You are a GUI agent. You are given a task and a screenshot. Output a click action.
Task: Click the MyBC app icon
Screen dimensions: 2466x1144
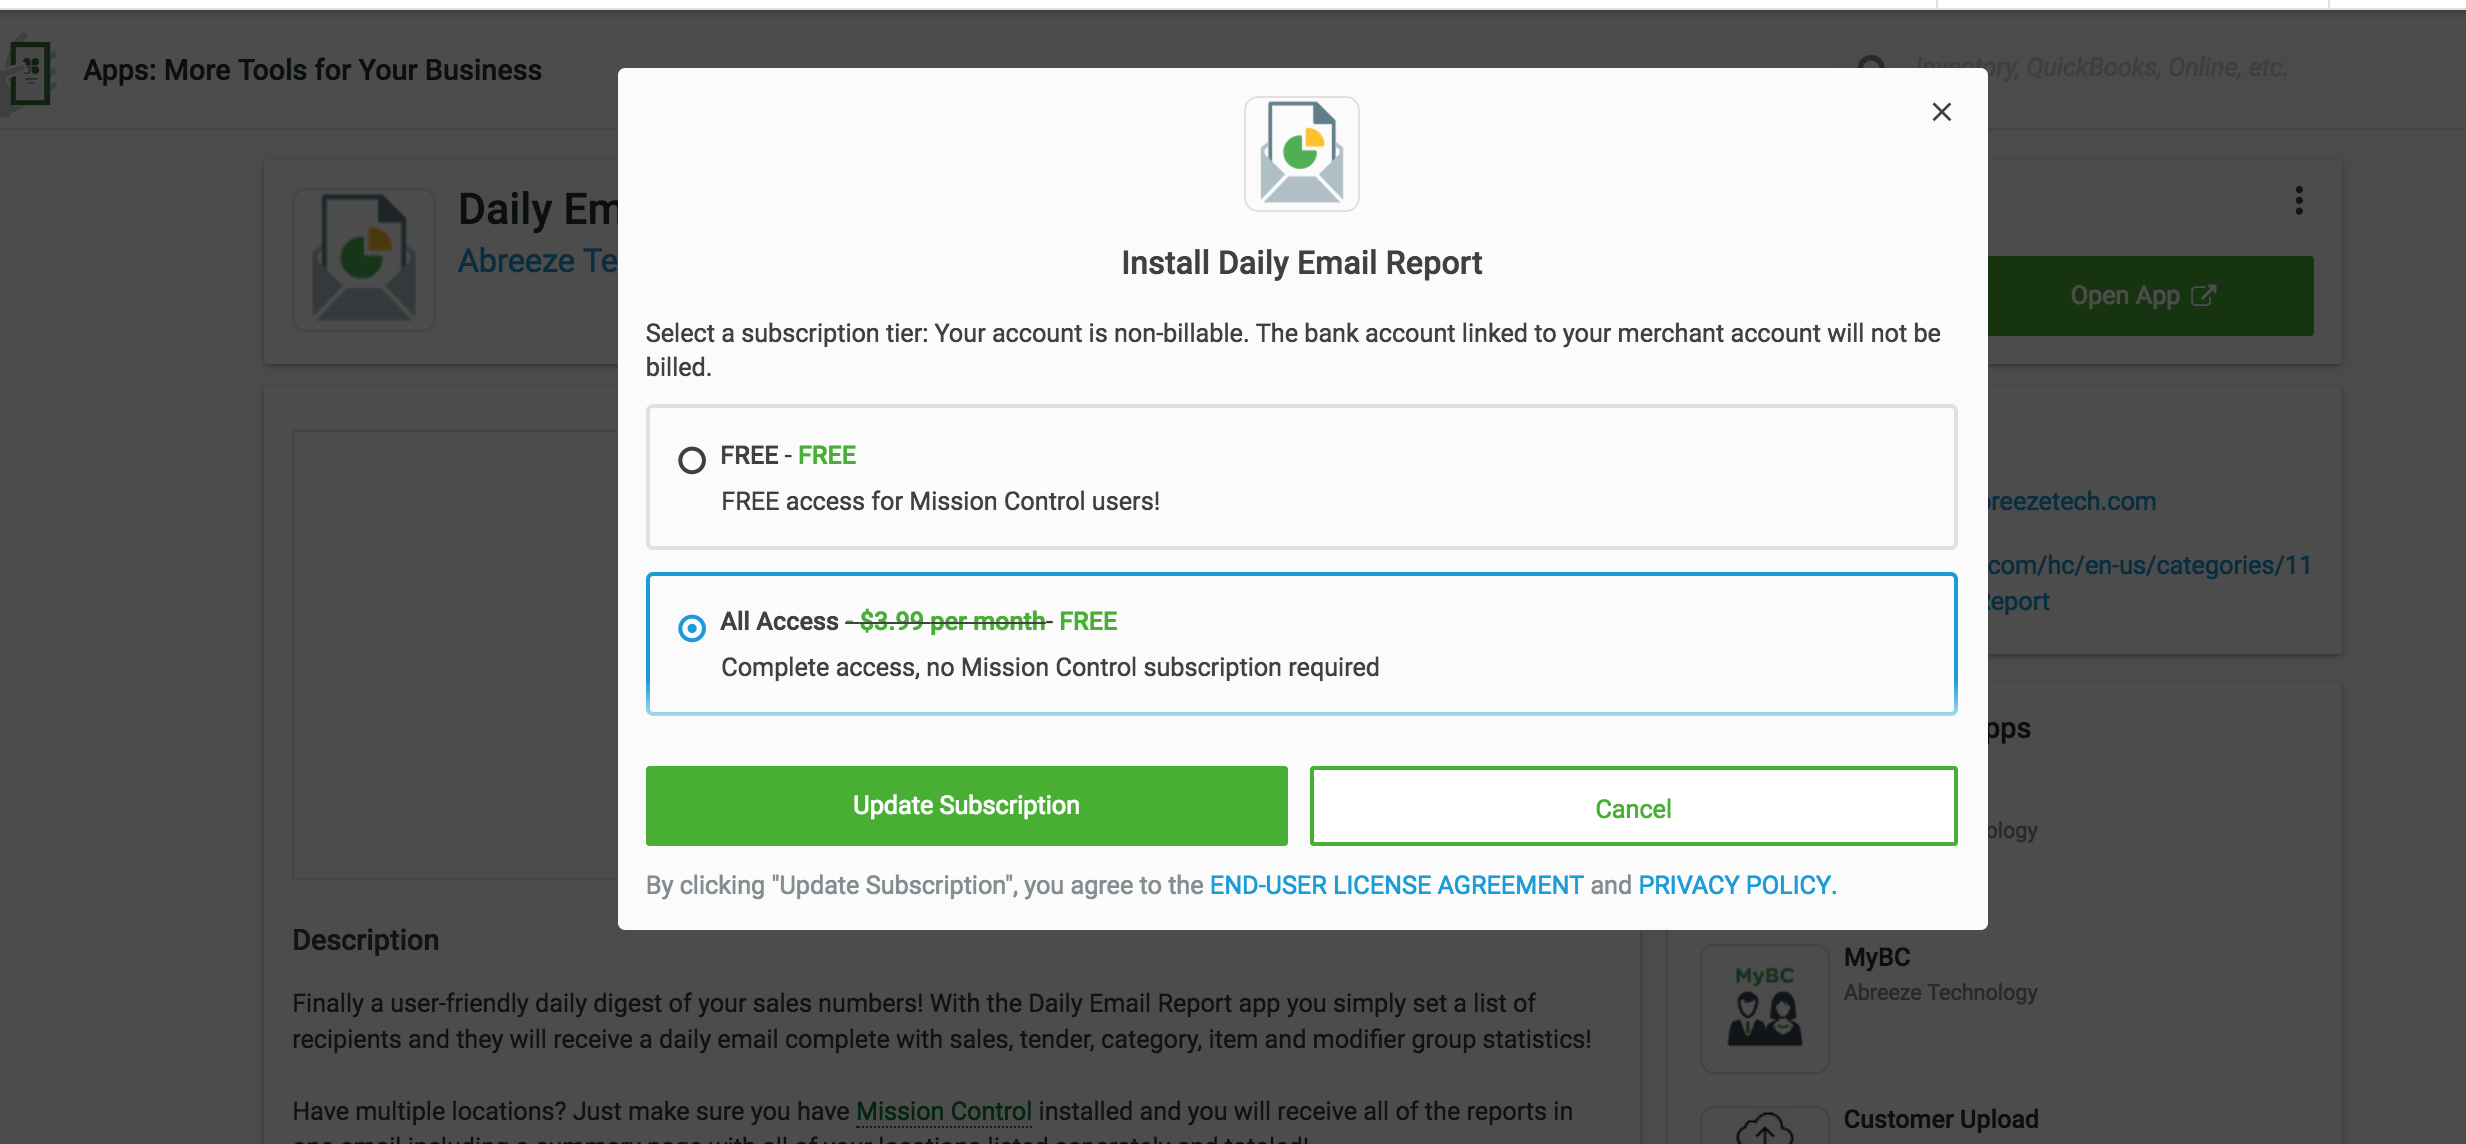[1764, 1008]
